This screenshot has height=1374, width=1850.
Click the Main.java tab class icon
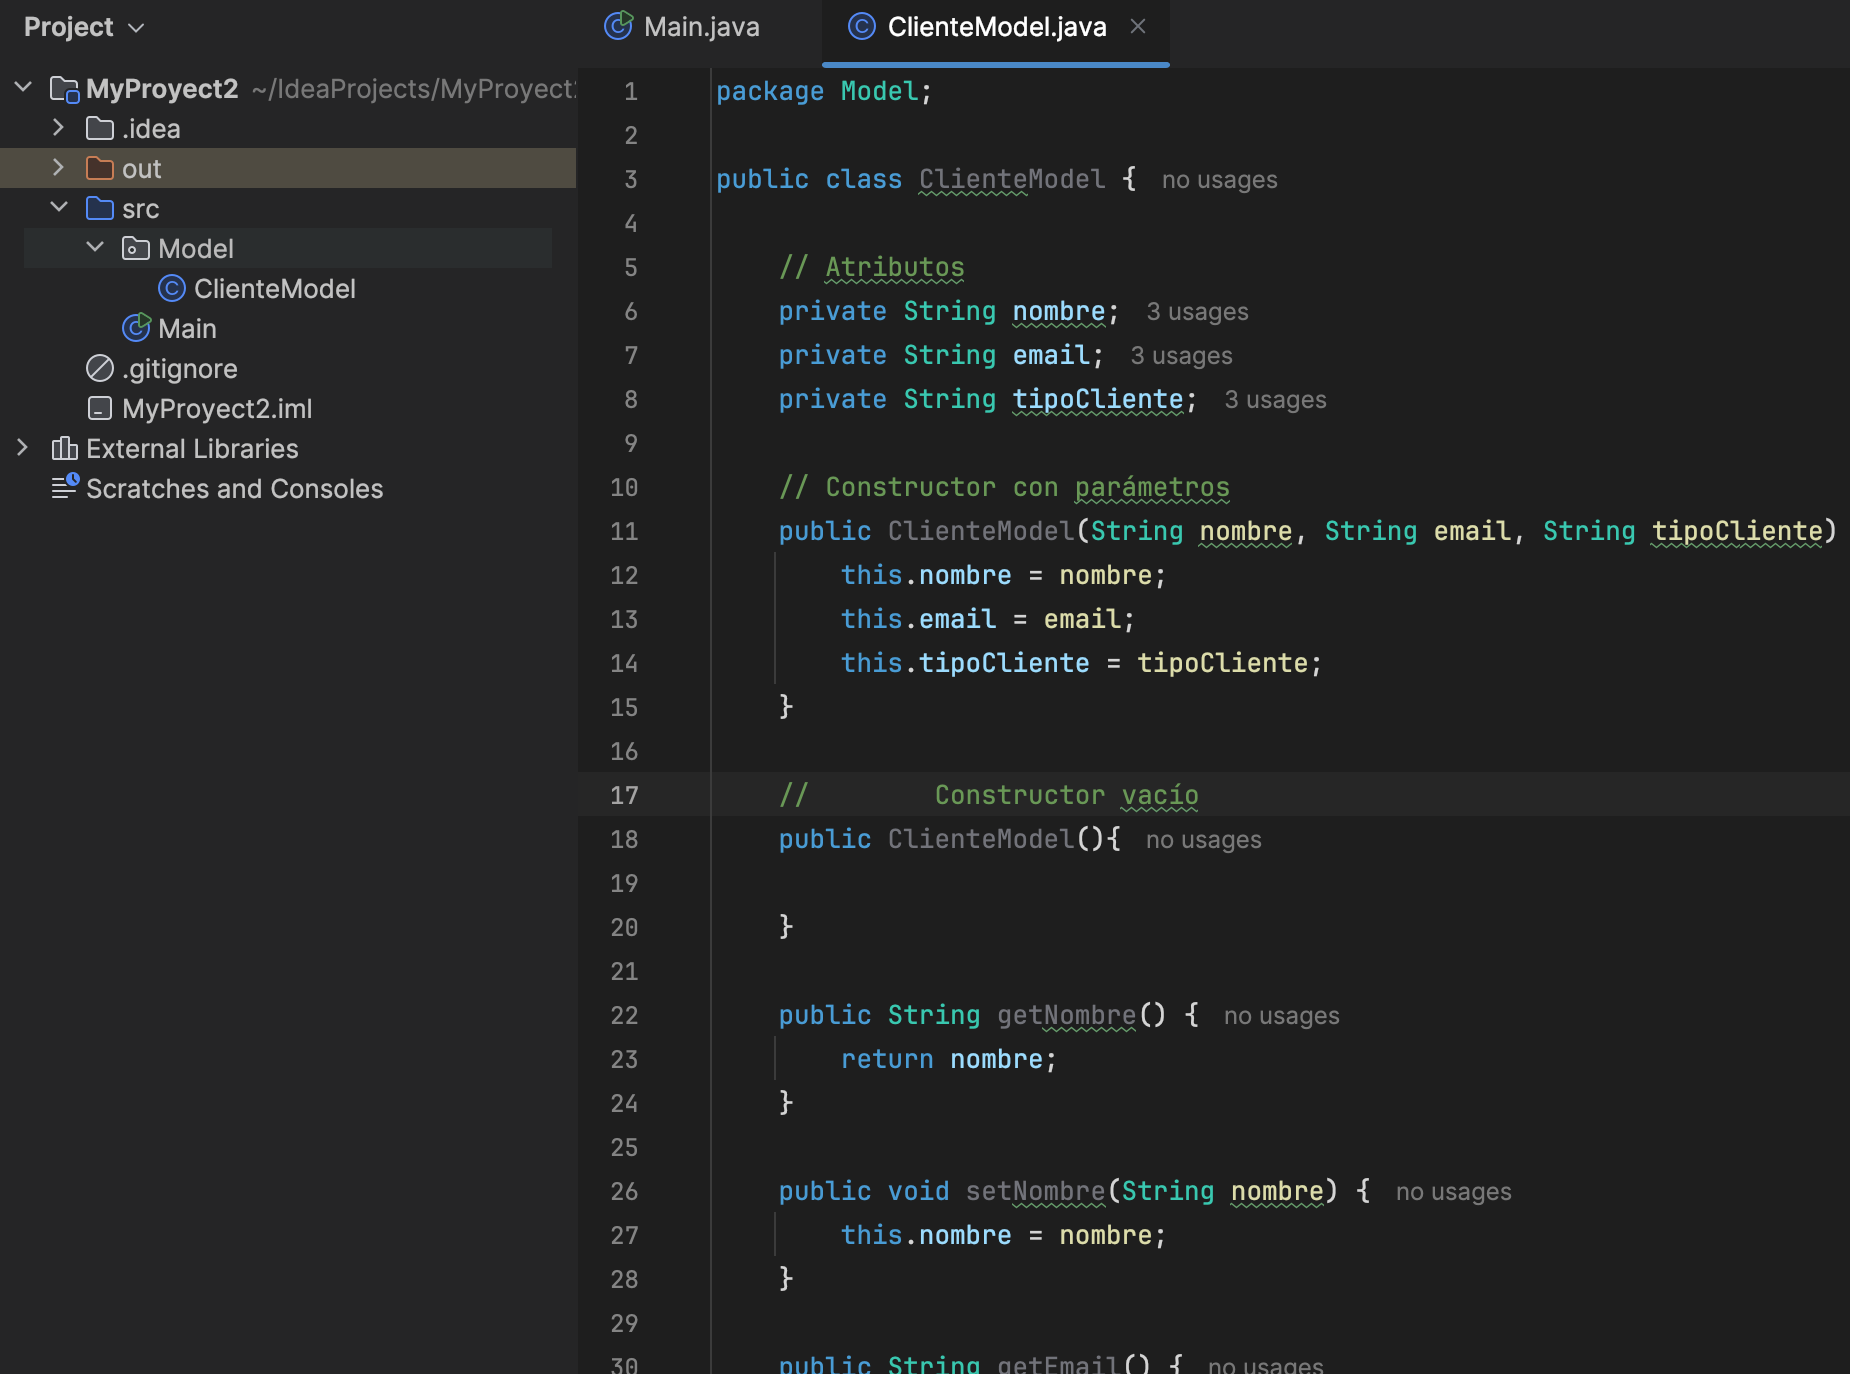(x=619, y=25)
